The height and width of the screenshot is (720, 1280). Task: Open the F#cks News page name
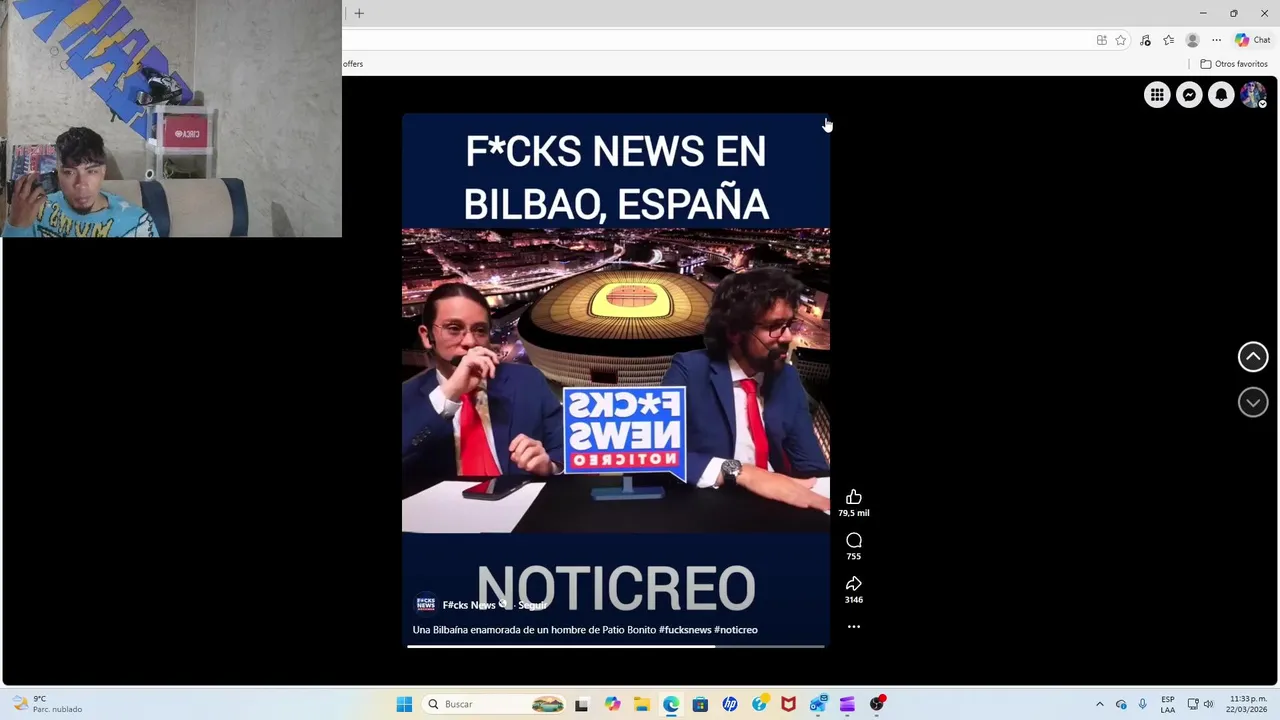click(469, 605)
